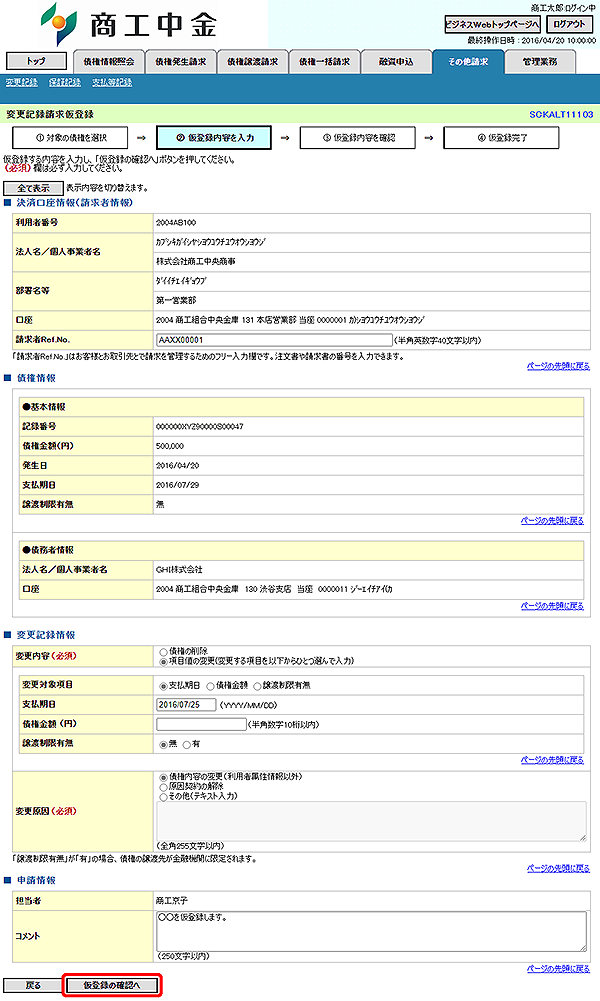Select the 項目値の変更 radio option
600x1001 pixels.
pyautogui.click(x=163, y=661)
